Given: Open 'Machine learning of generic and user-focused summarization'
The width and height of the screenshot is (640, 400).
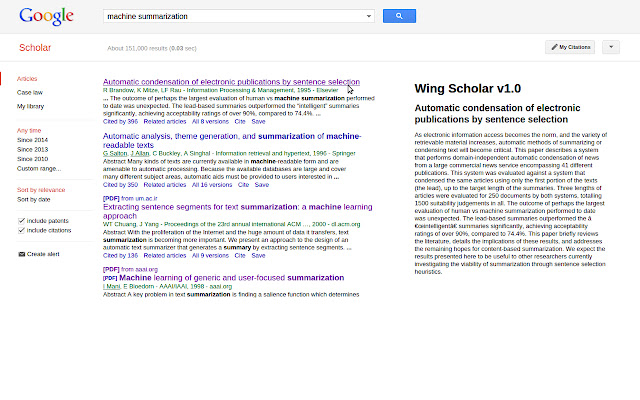Looking at the screenshot, I should 231,278.
